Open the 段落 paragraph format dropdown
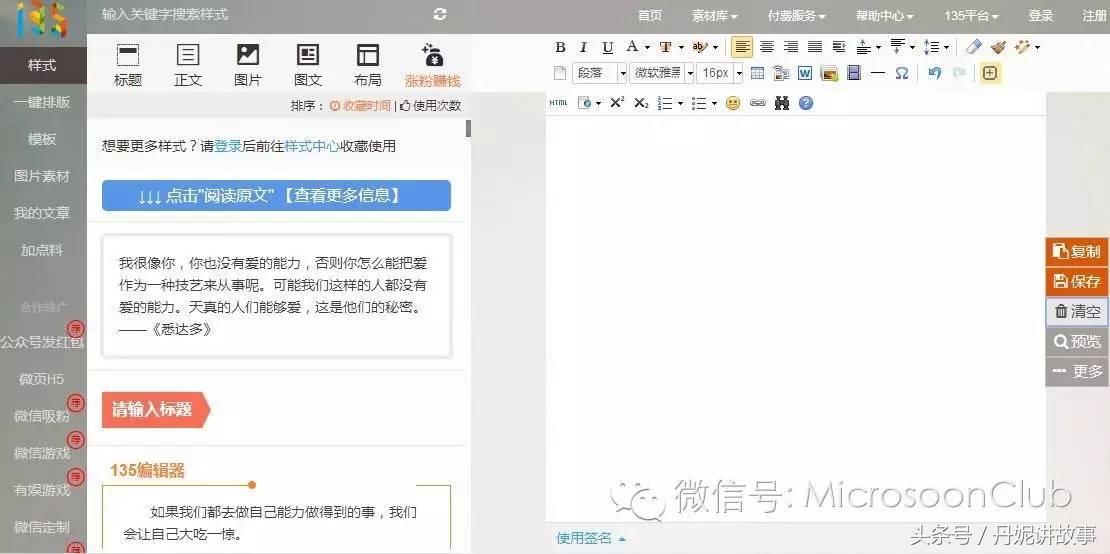 click(600, 73)
